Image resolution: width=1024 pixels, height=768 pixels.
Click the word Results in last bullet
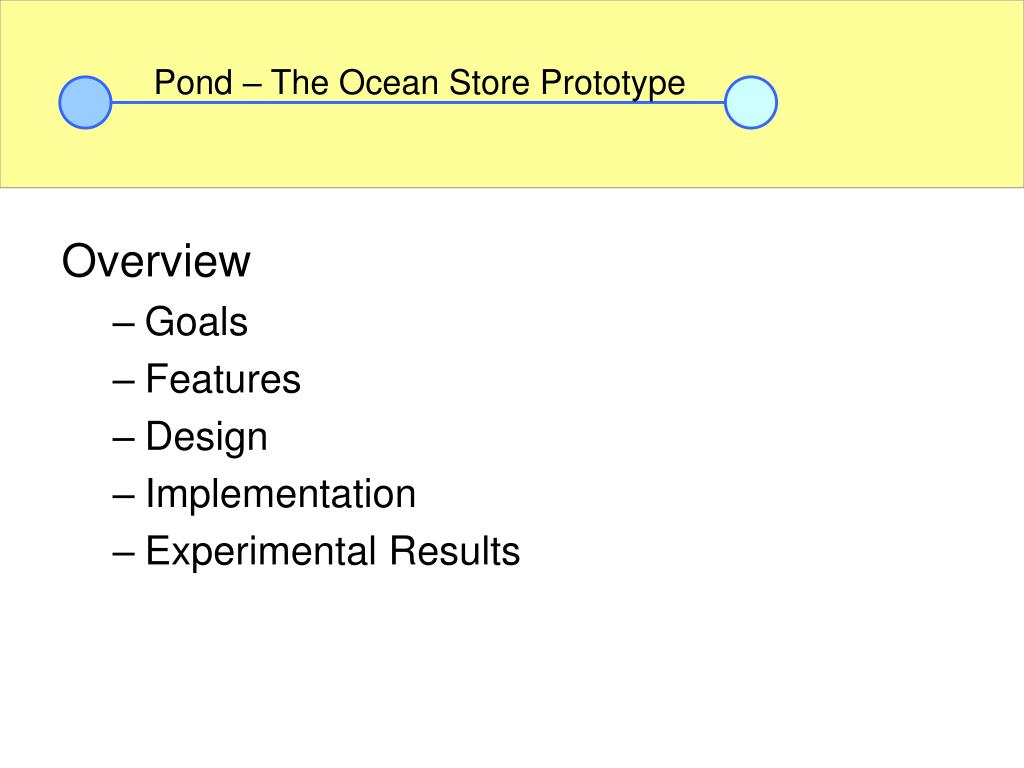pos(455,551)
